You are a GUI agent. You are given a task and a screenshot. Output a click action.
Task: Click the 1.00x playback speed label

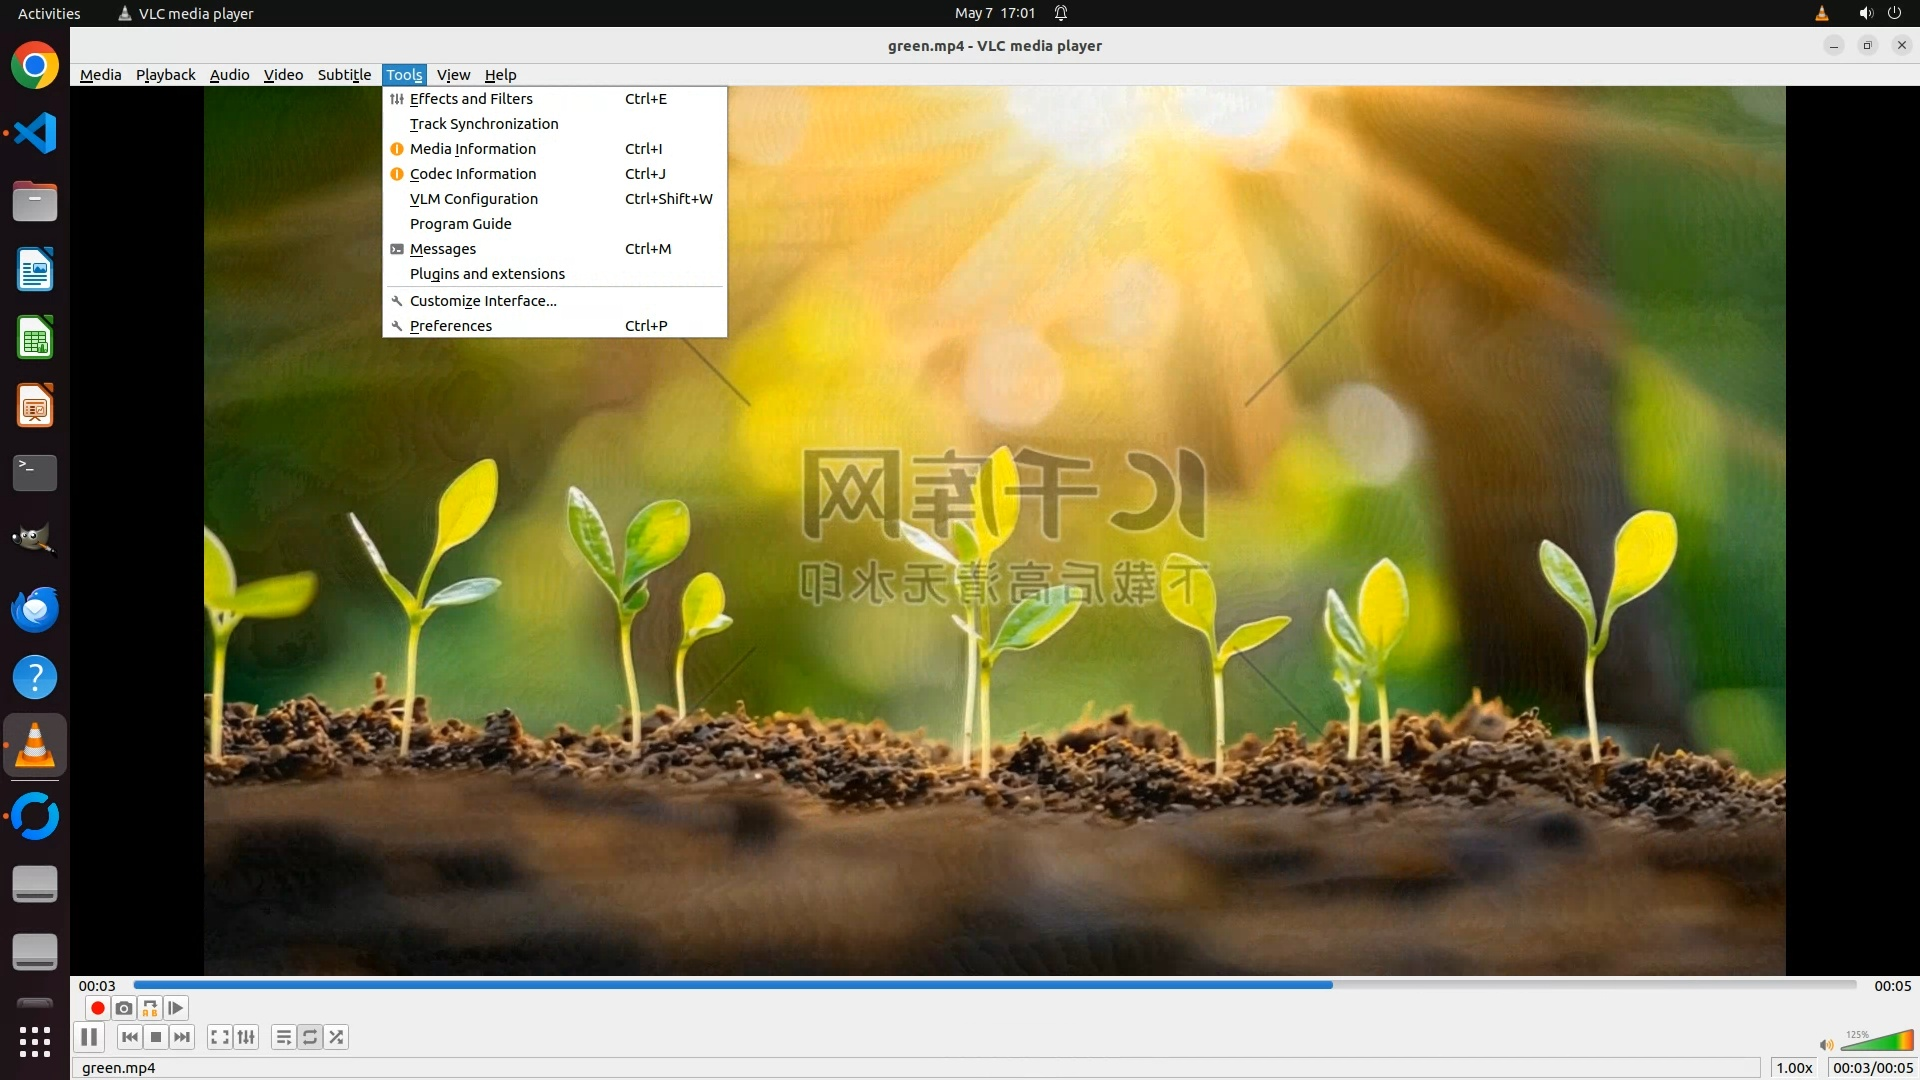[1794, 1068]
